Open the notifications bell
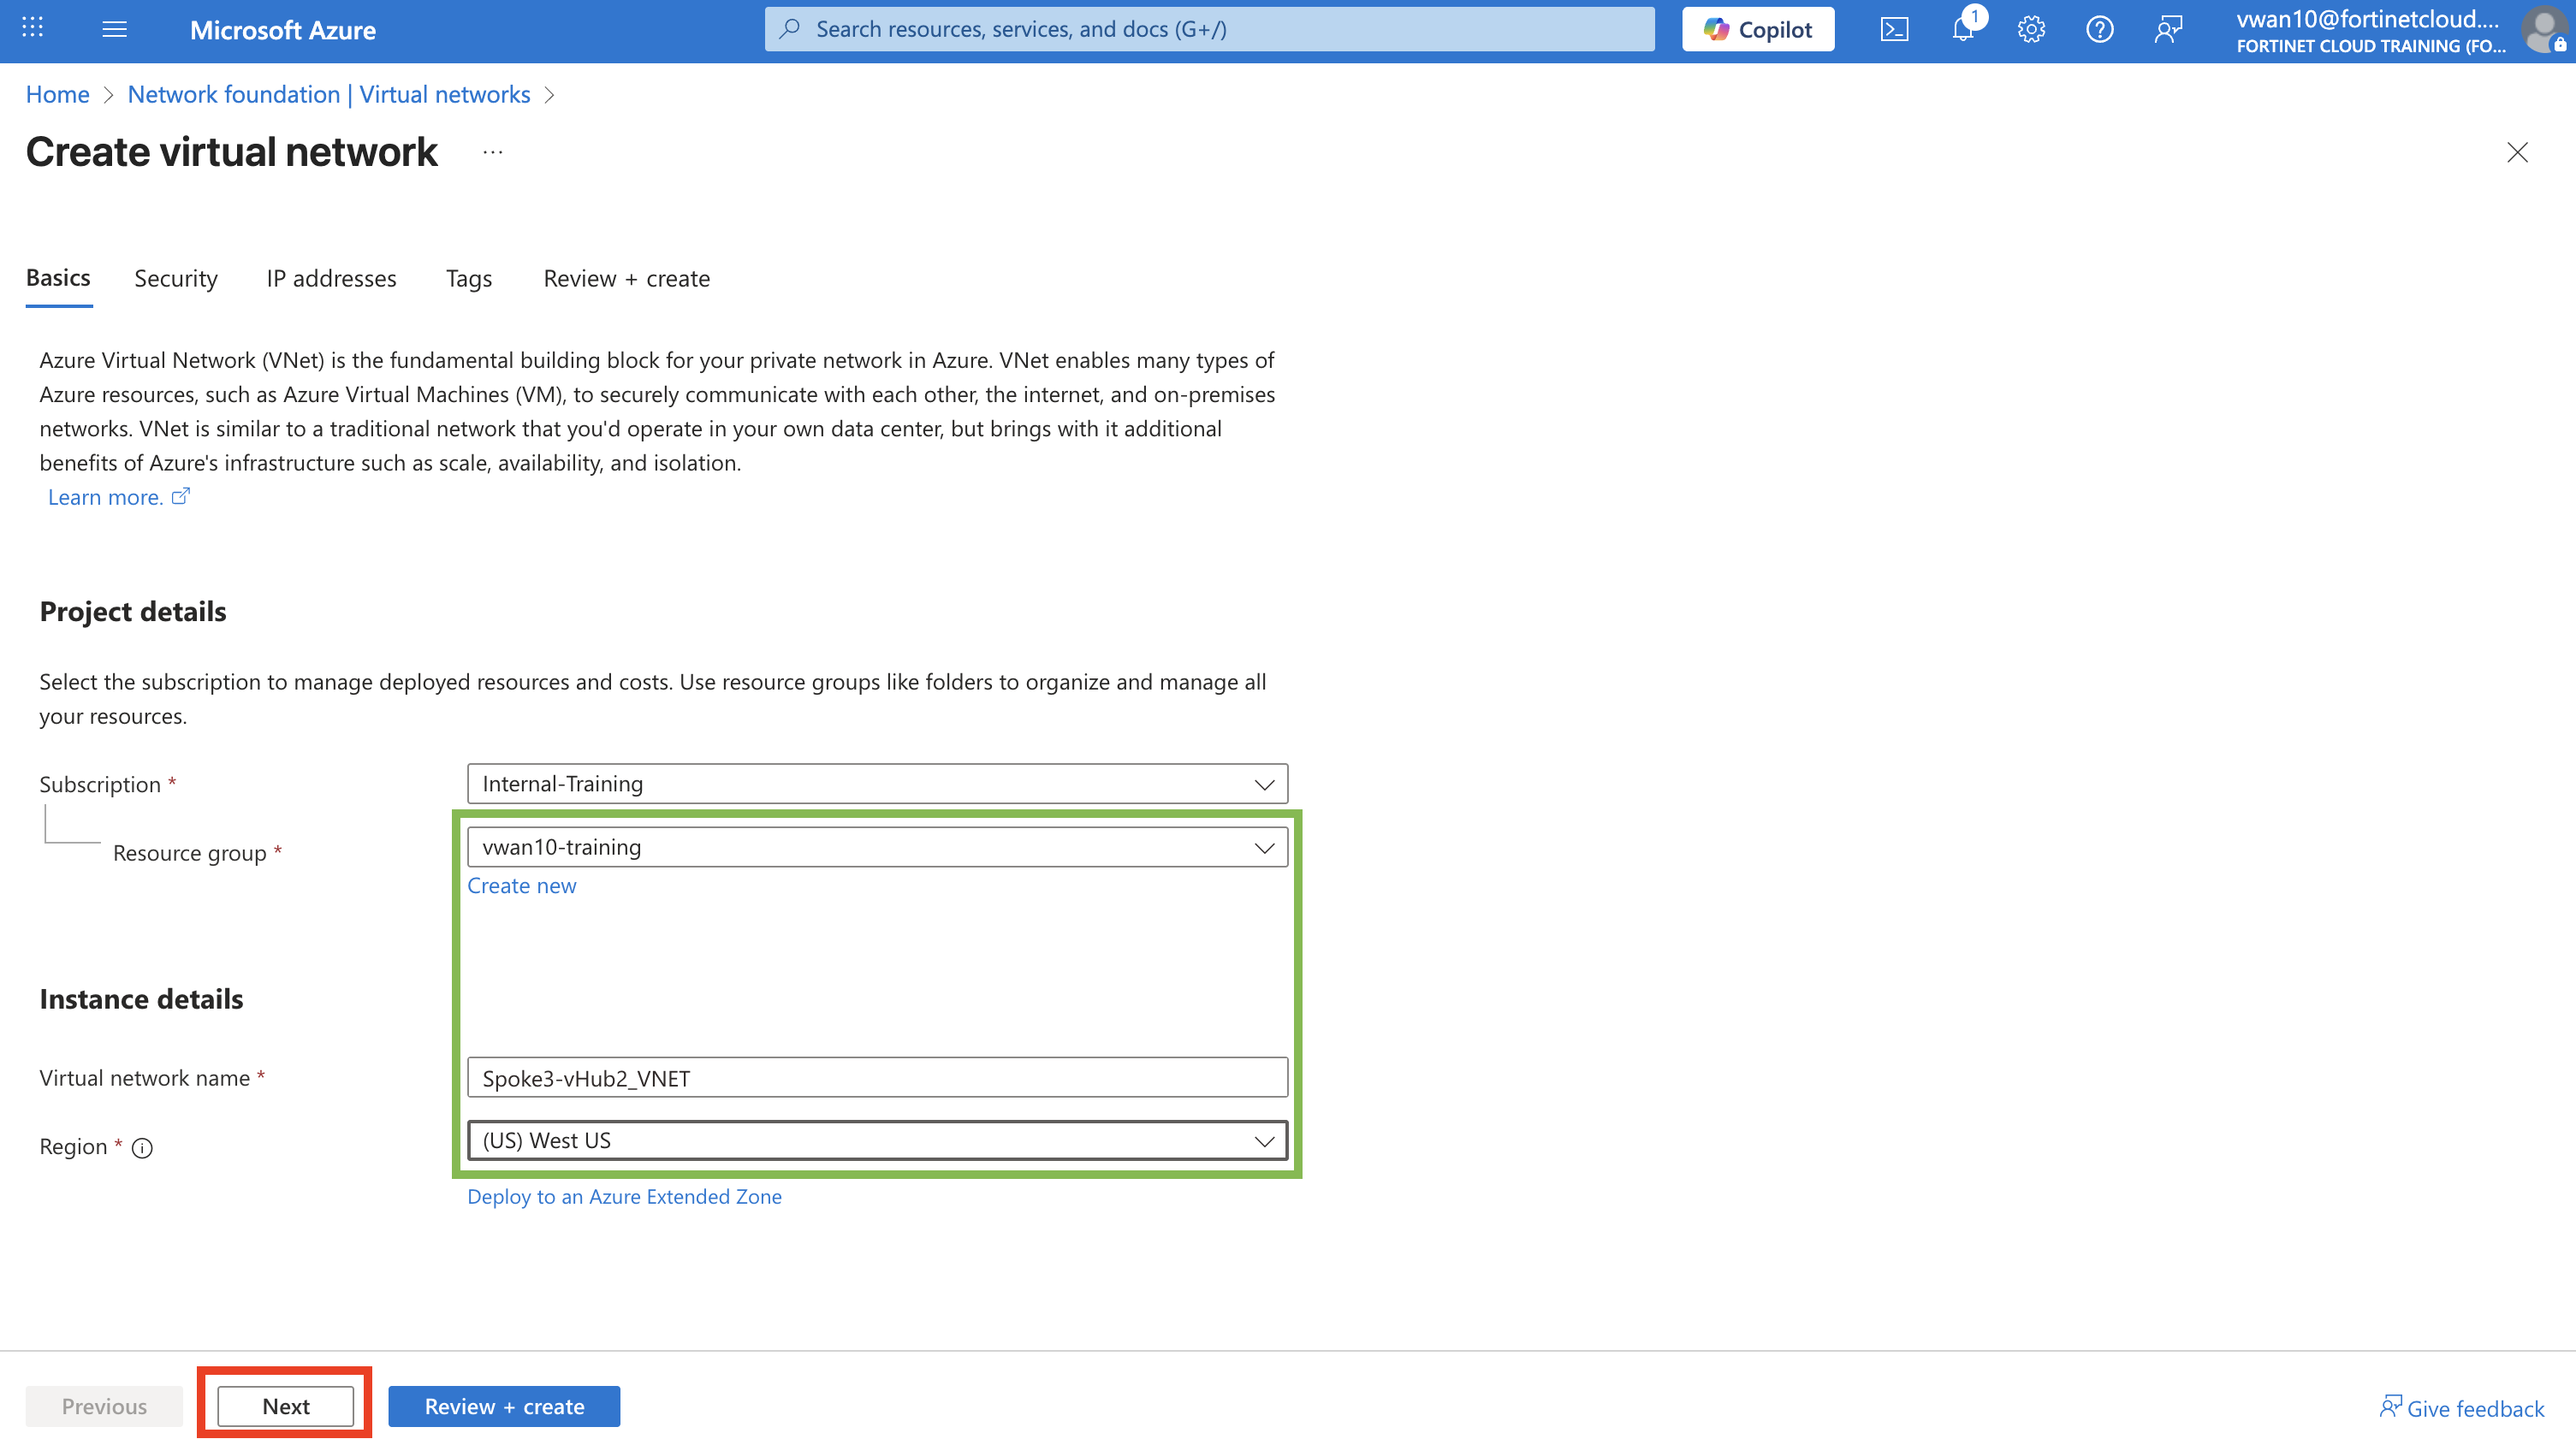 (1963, 29)
